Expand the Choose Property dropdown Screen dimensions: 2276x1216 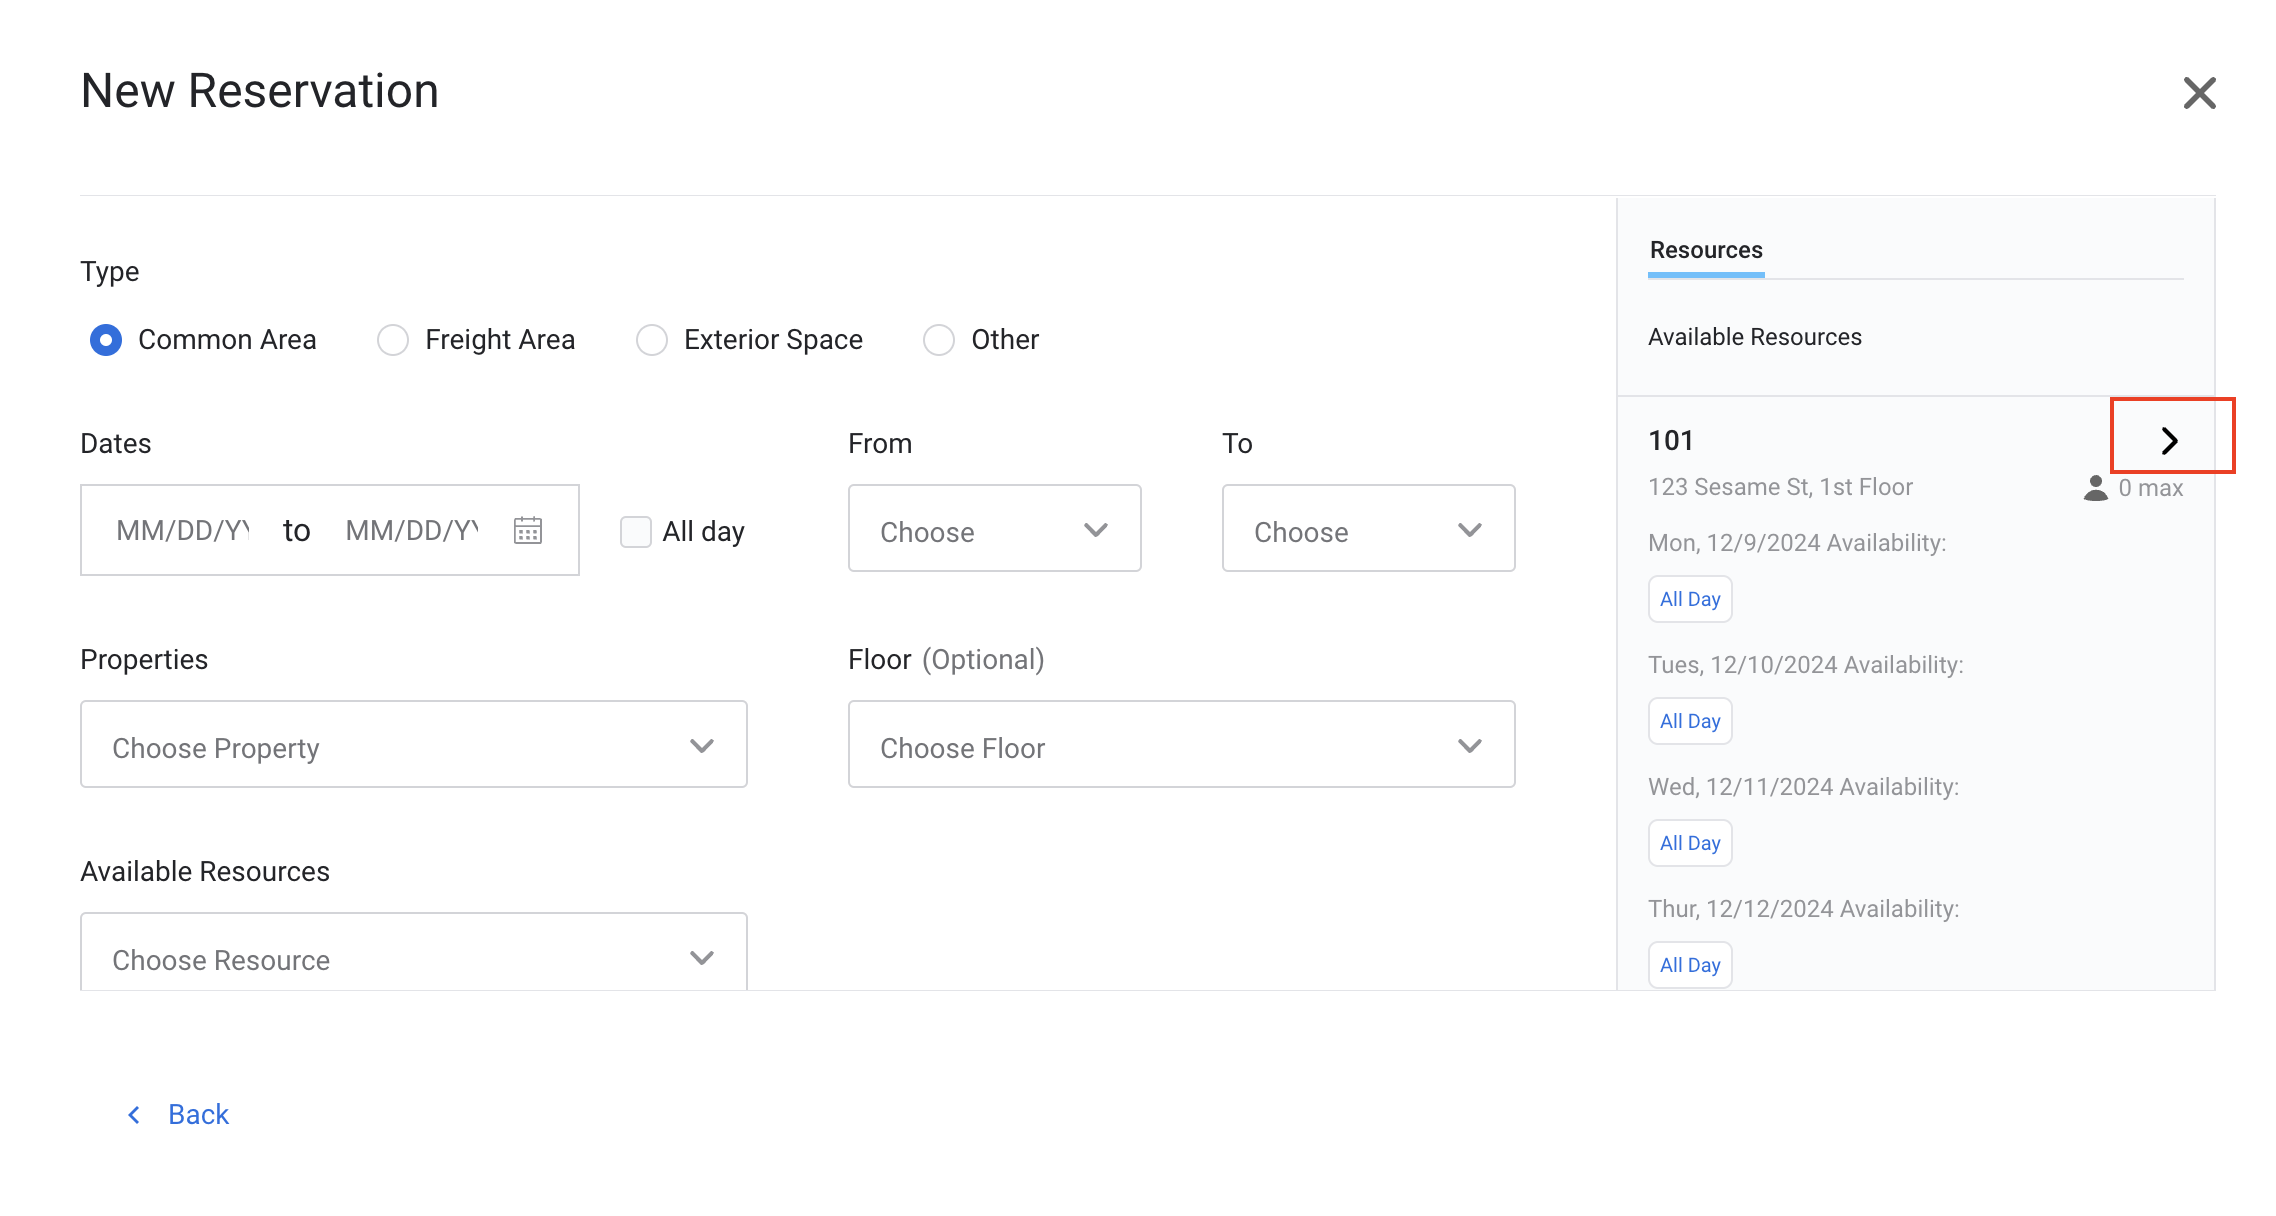pos(413,745)
